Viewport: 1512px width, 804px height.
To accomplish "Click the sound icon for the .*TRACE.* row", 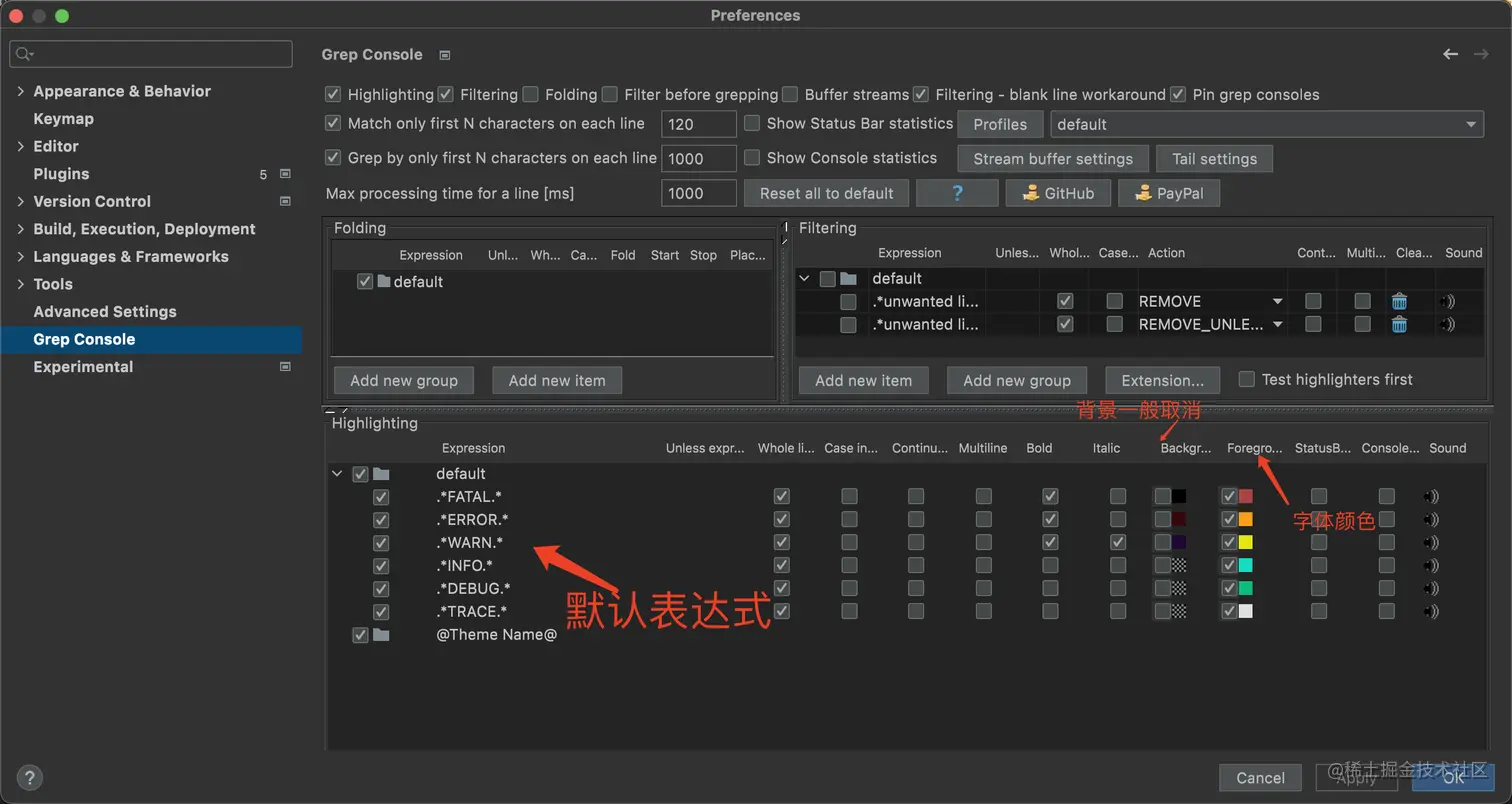I will coord(1432,612).
